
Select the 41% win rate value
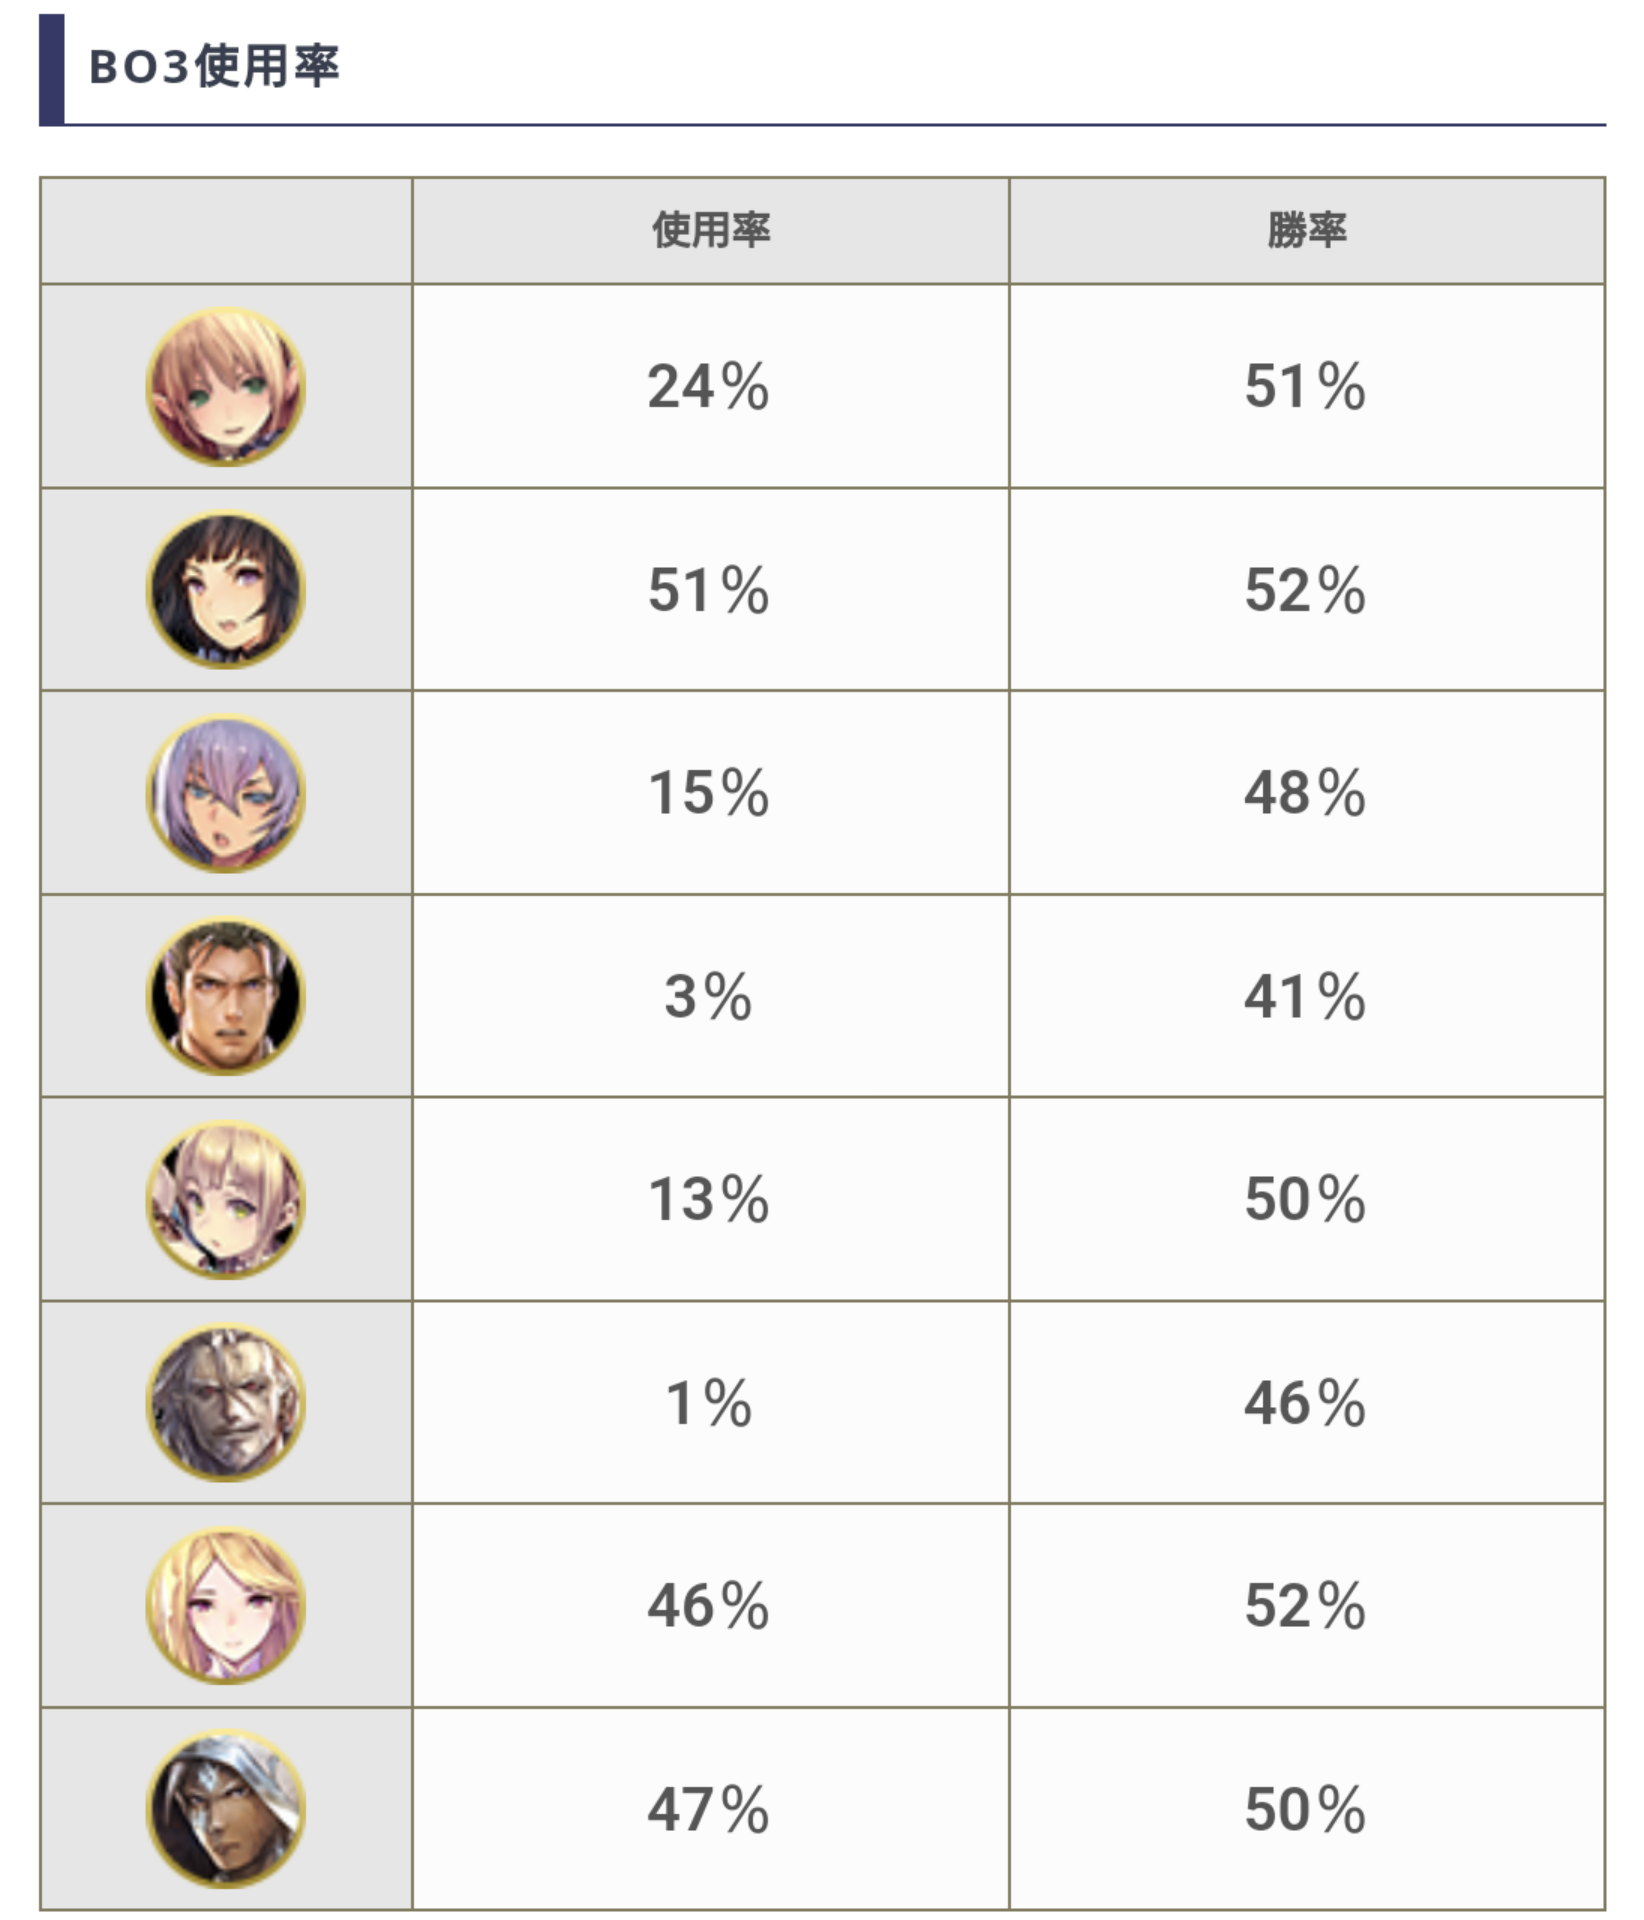pos(1305,997)
